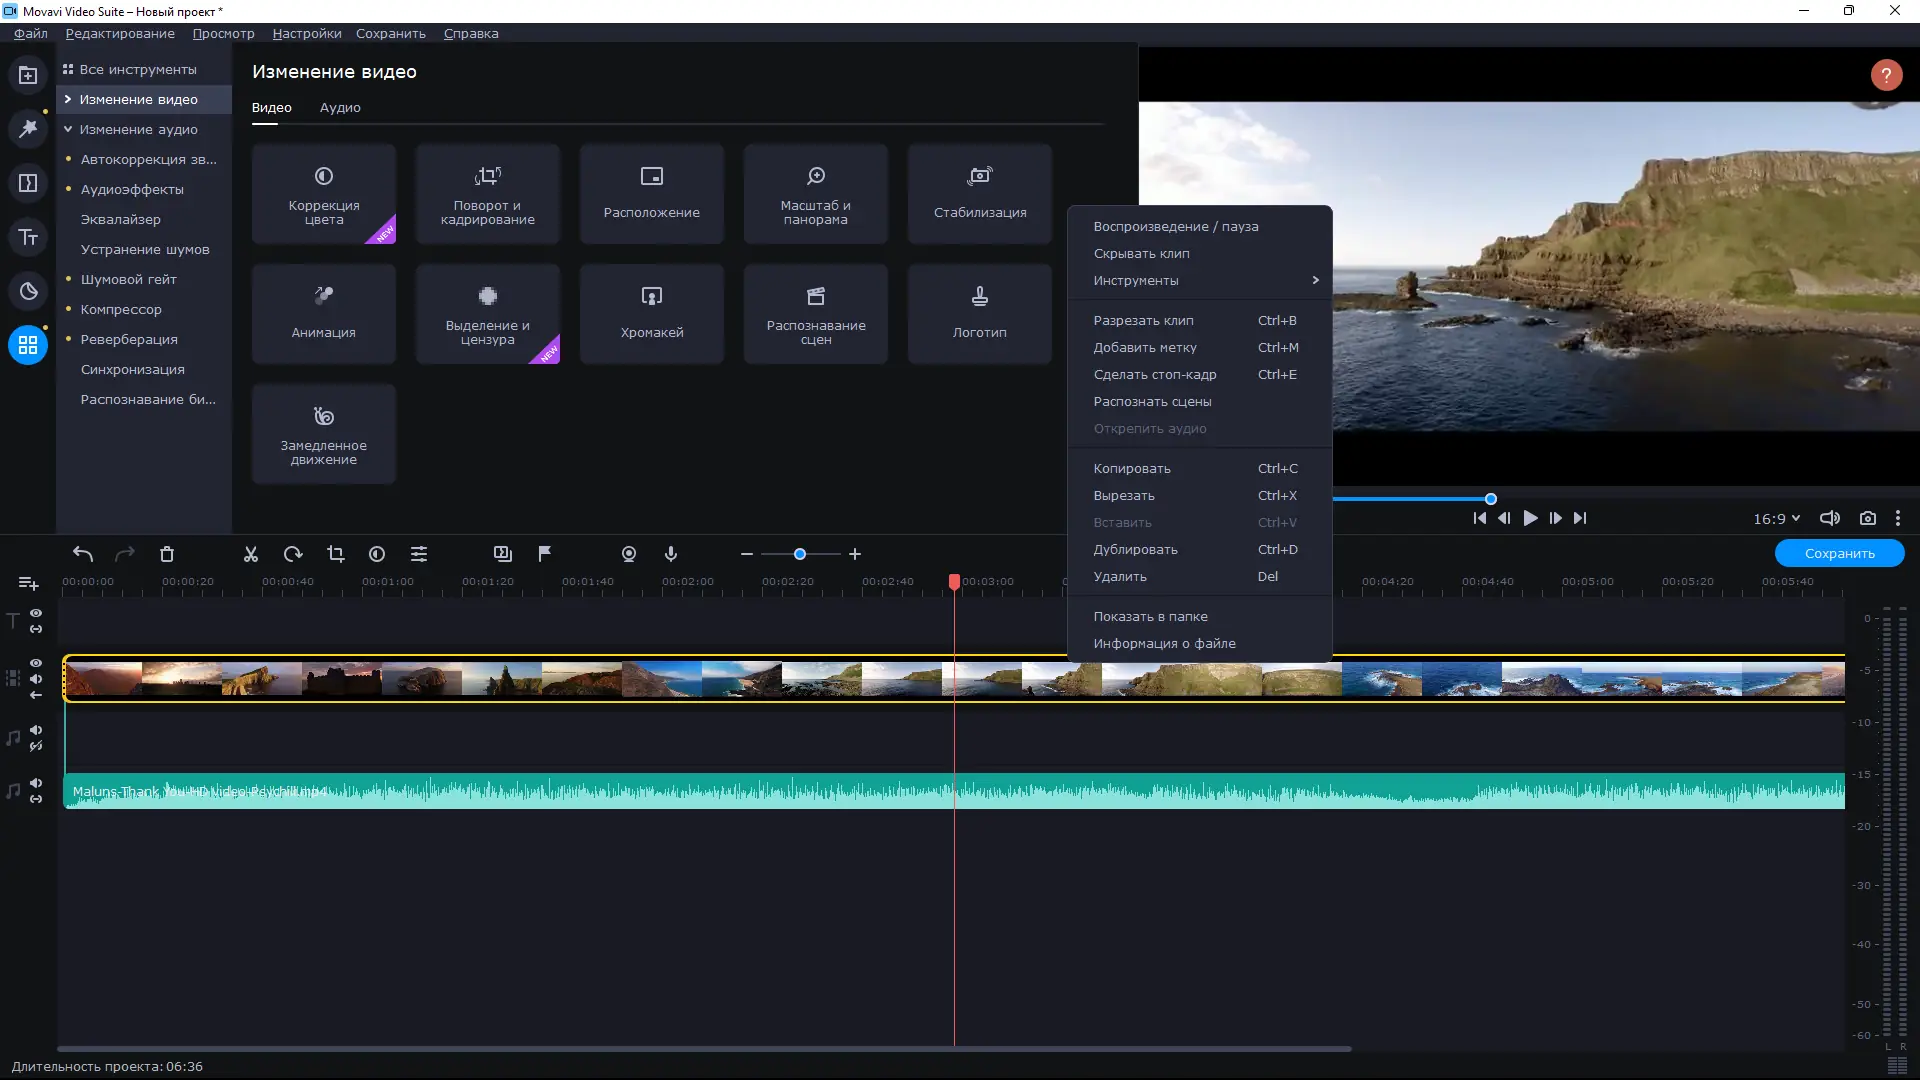
Task: Click the crop icon in timeline toolbar
Action: [335, 554]
